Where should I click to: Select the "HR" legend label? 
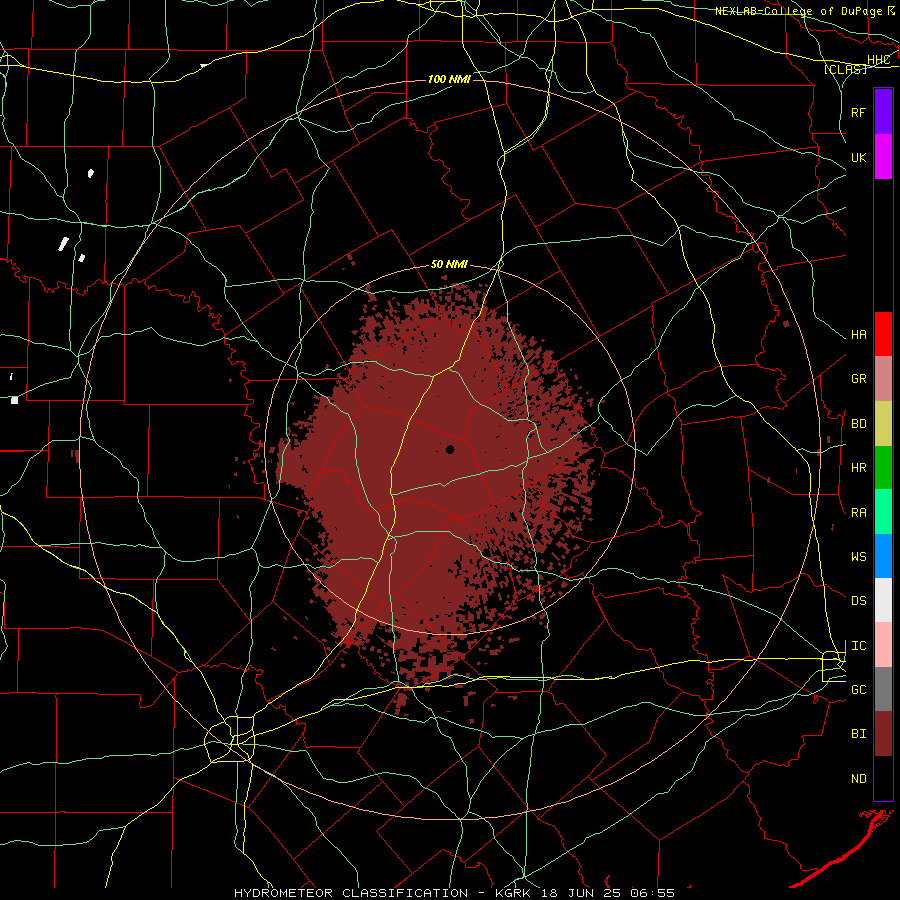point(858,468)
